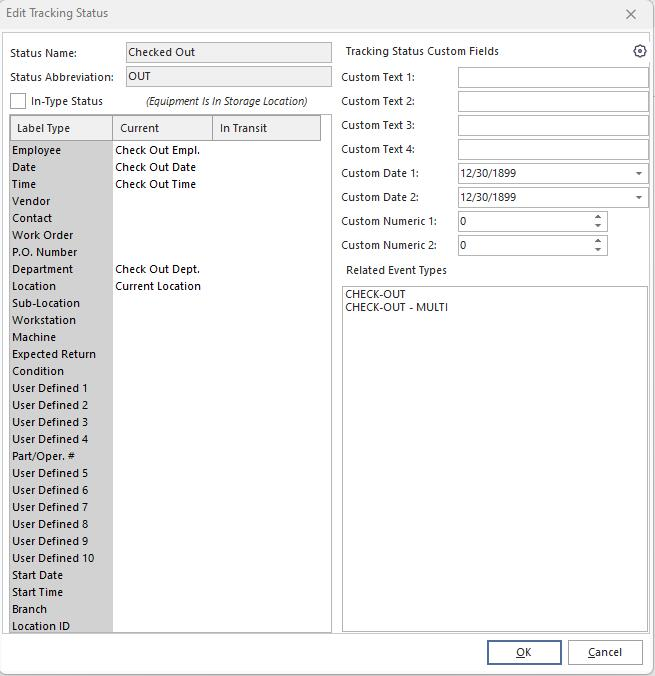Screen dimensions: 655x676
Task: Select the Status Name field
Action: pos(228,53)
